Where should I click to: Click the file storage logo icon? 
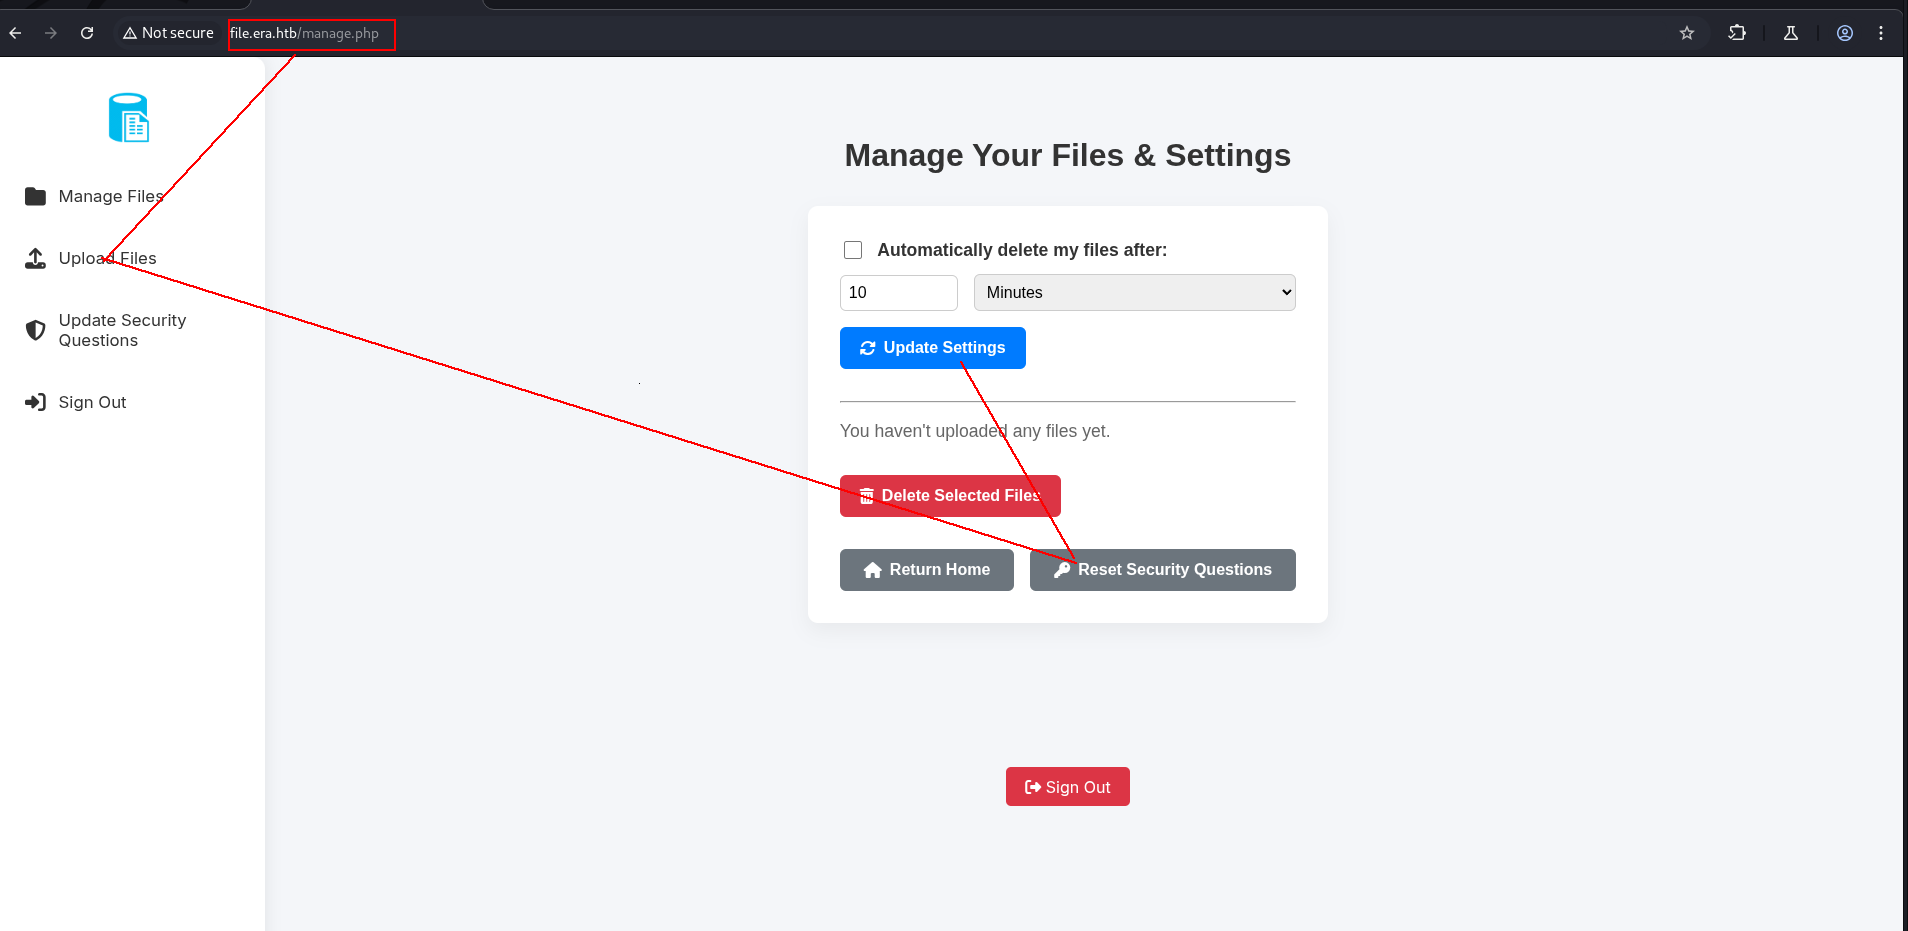(129, 118)
